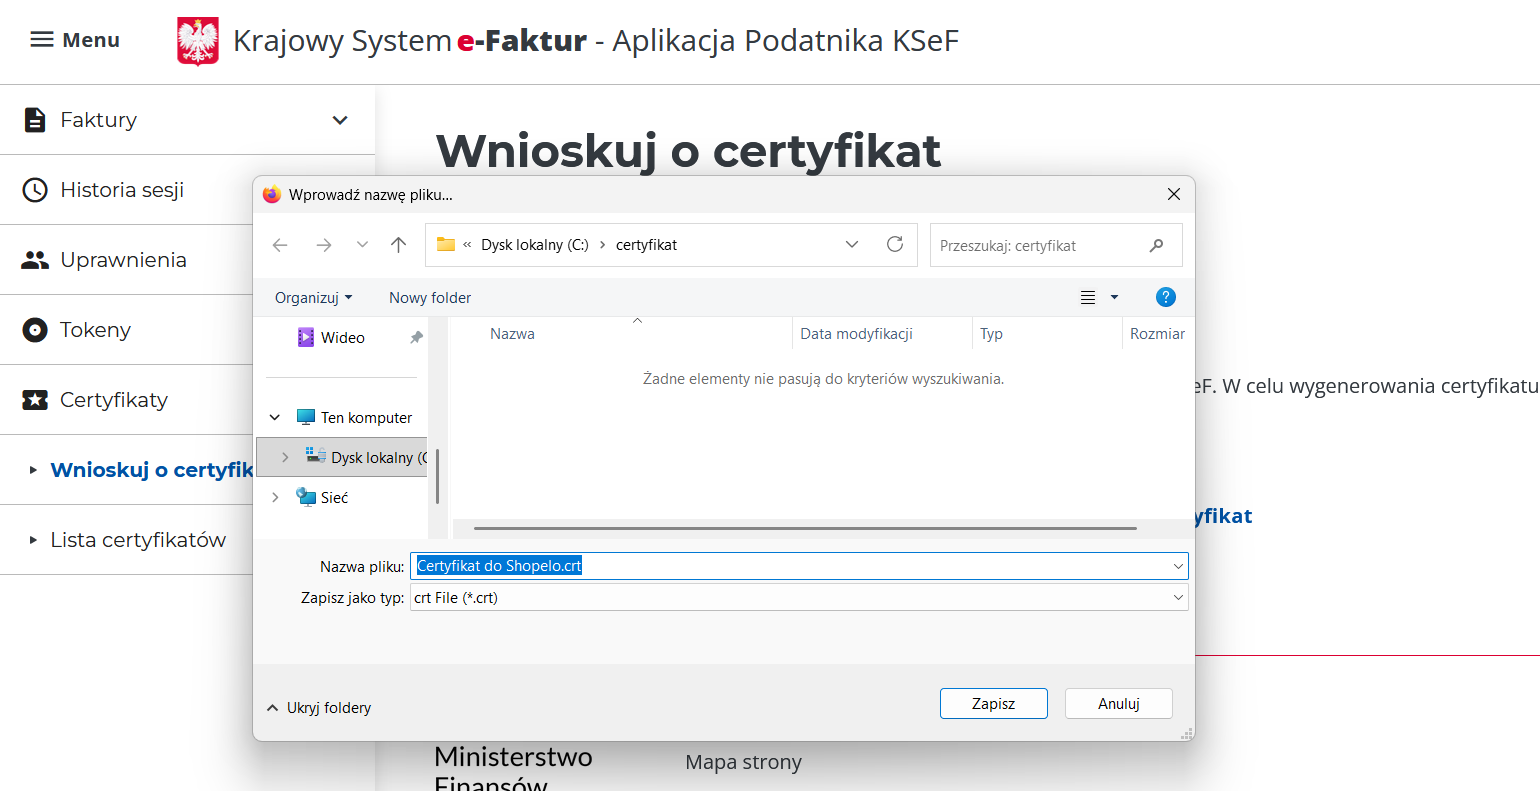1540x791 pixels.
Task: Click the horizontal scrollbar in file list
Action: pyautogui.click(x=805, y=528)
